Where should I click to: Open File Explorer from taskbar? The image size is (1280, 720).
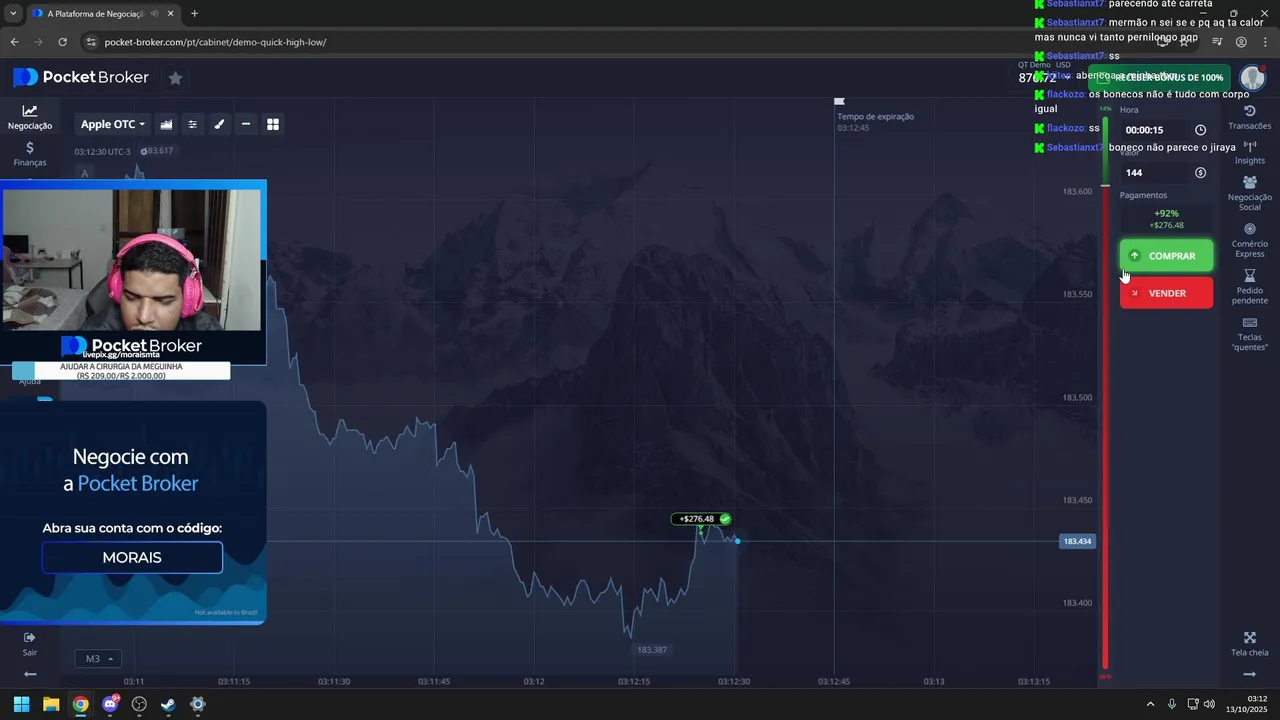[51, 704]
